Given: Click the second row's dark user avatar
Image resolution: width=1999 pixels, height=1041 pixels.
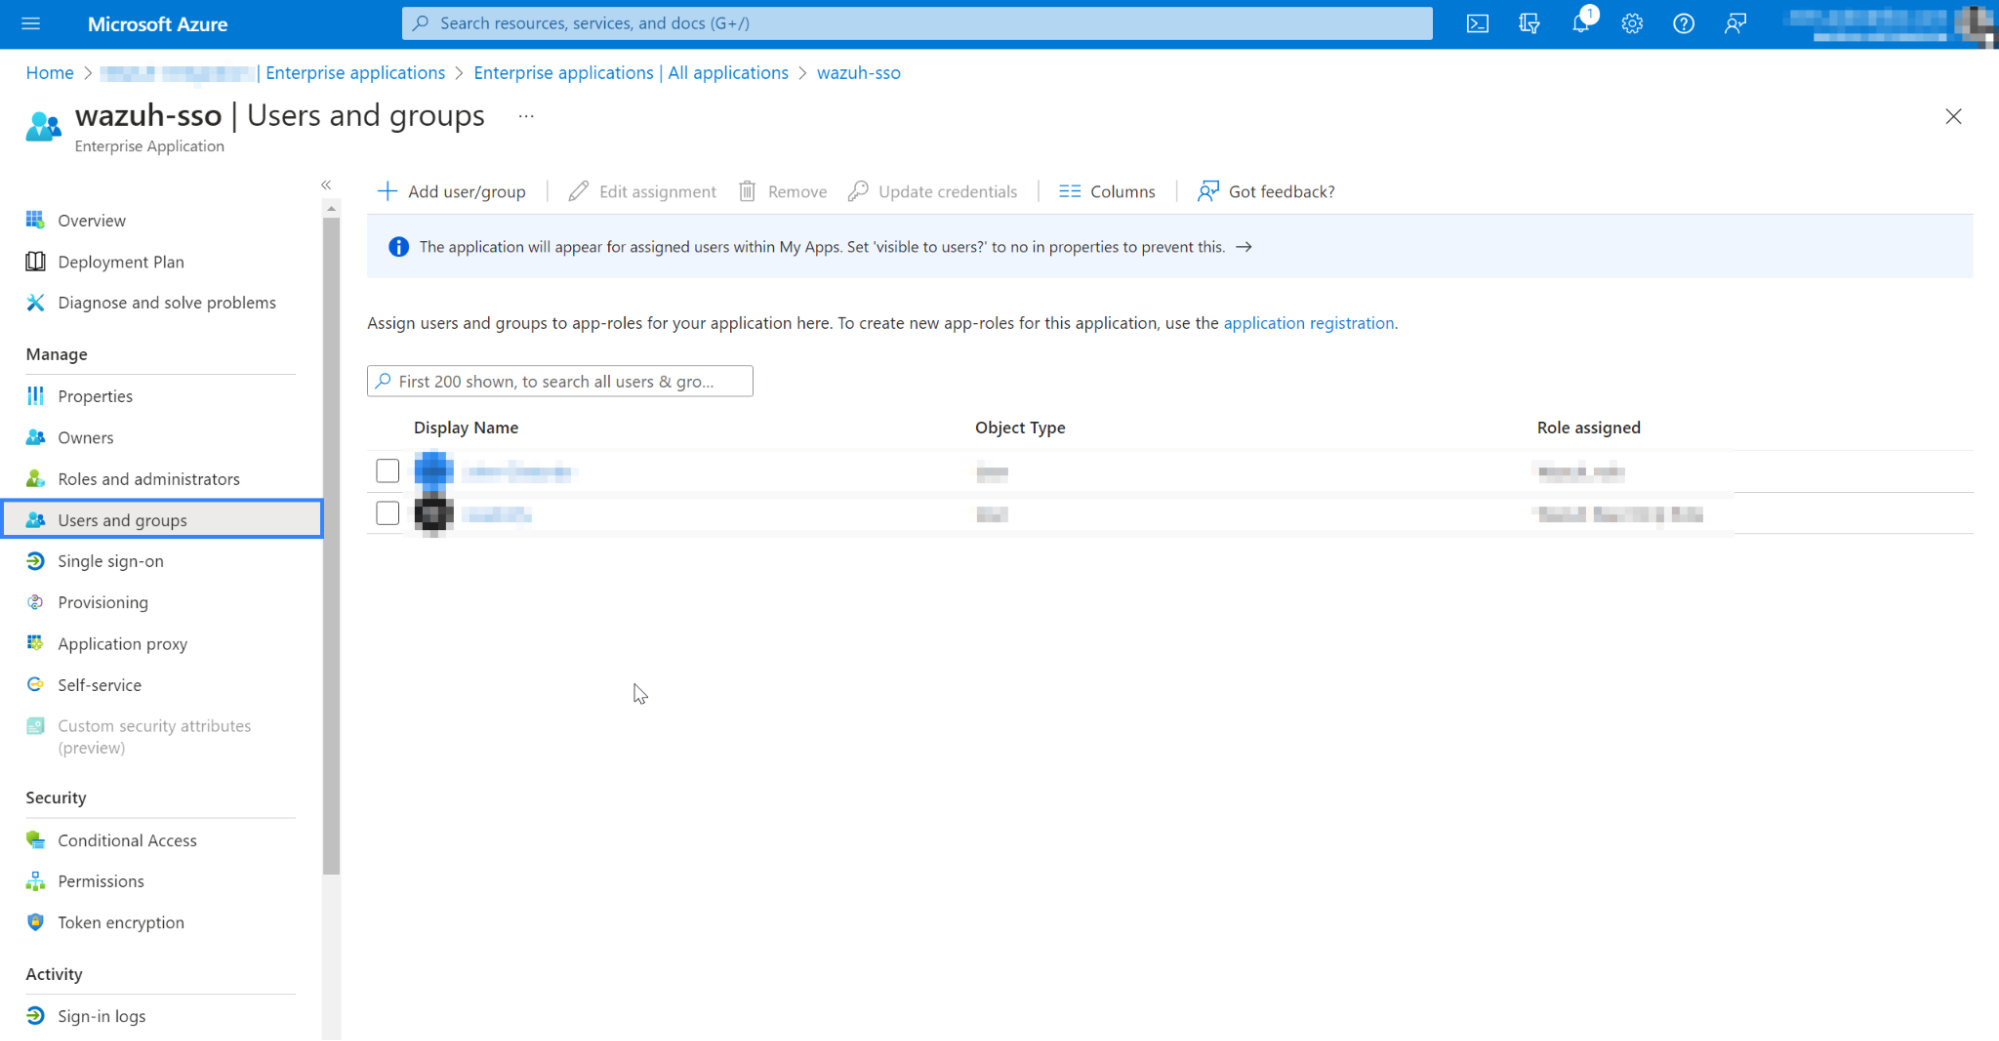Looking at the screenshot, I should click(434, 513).
